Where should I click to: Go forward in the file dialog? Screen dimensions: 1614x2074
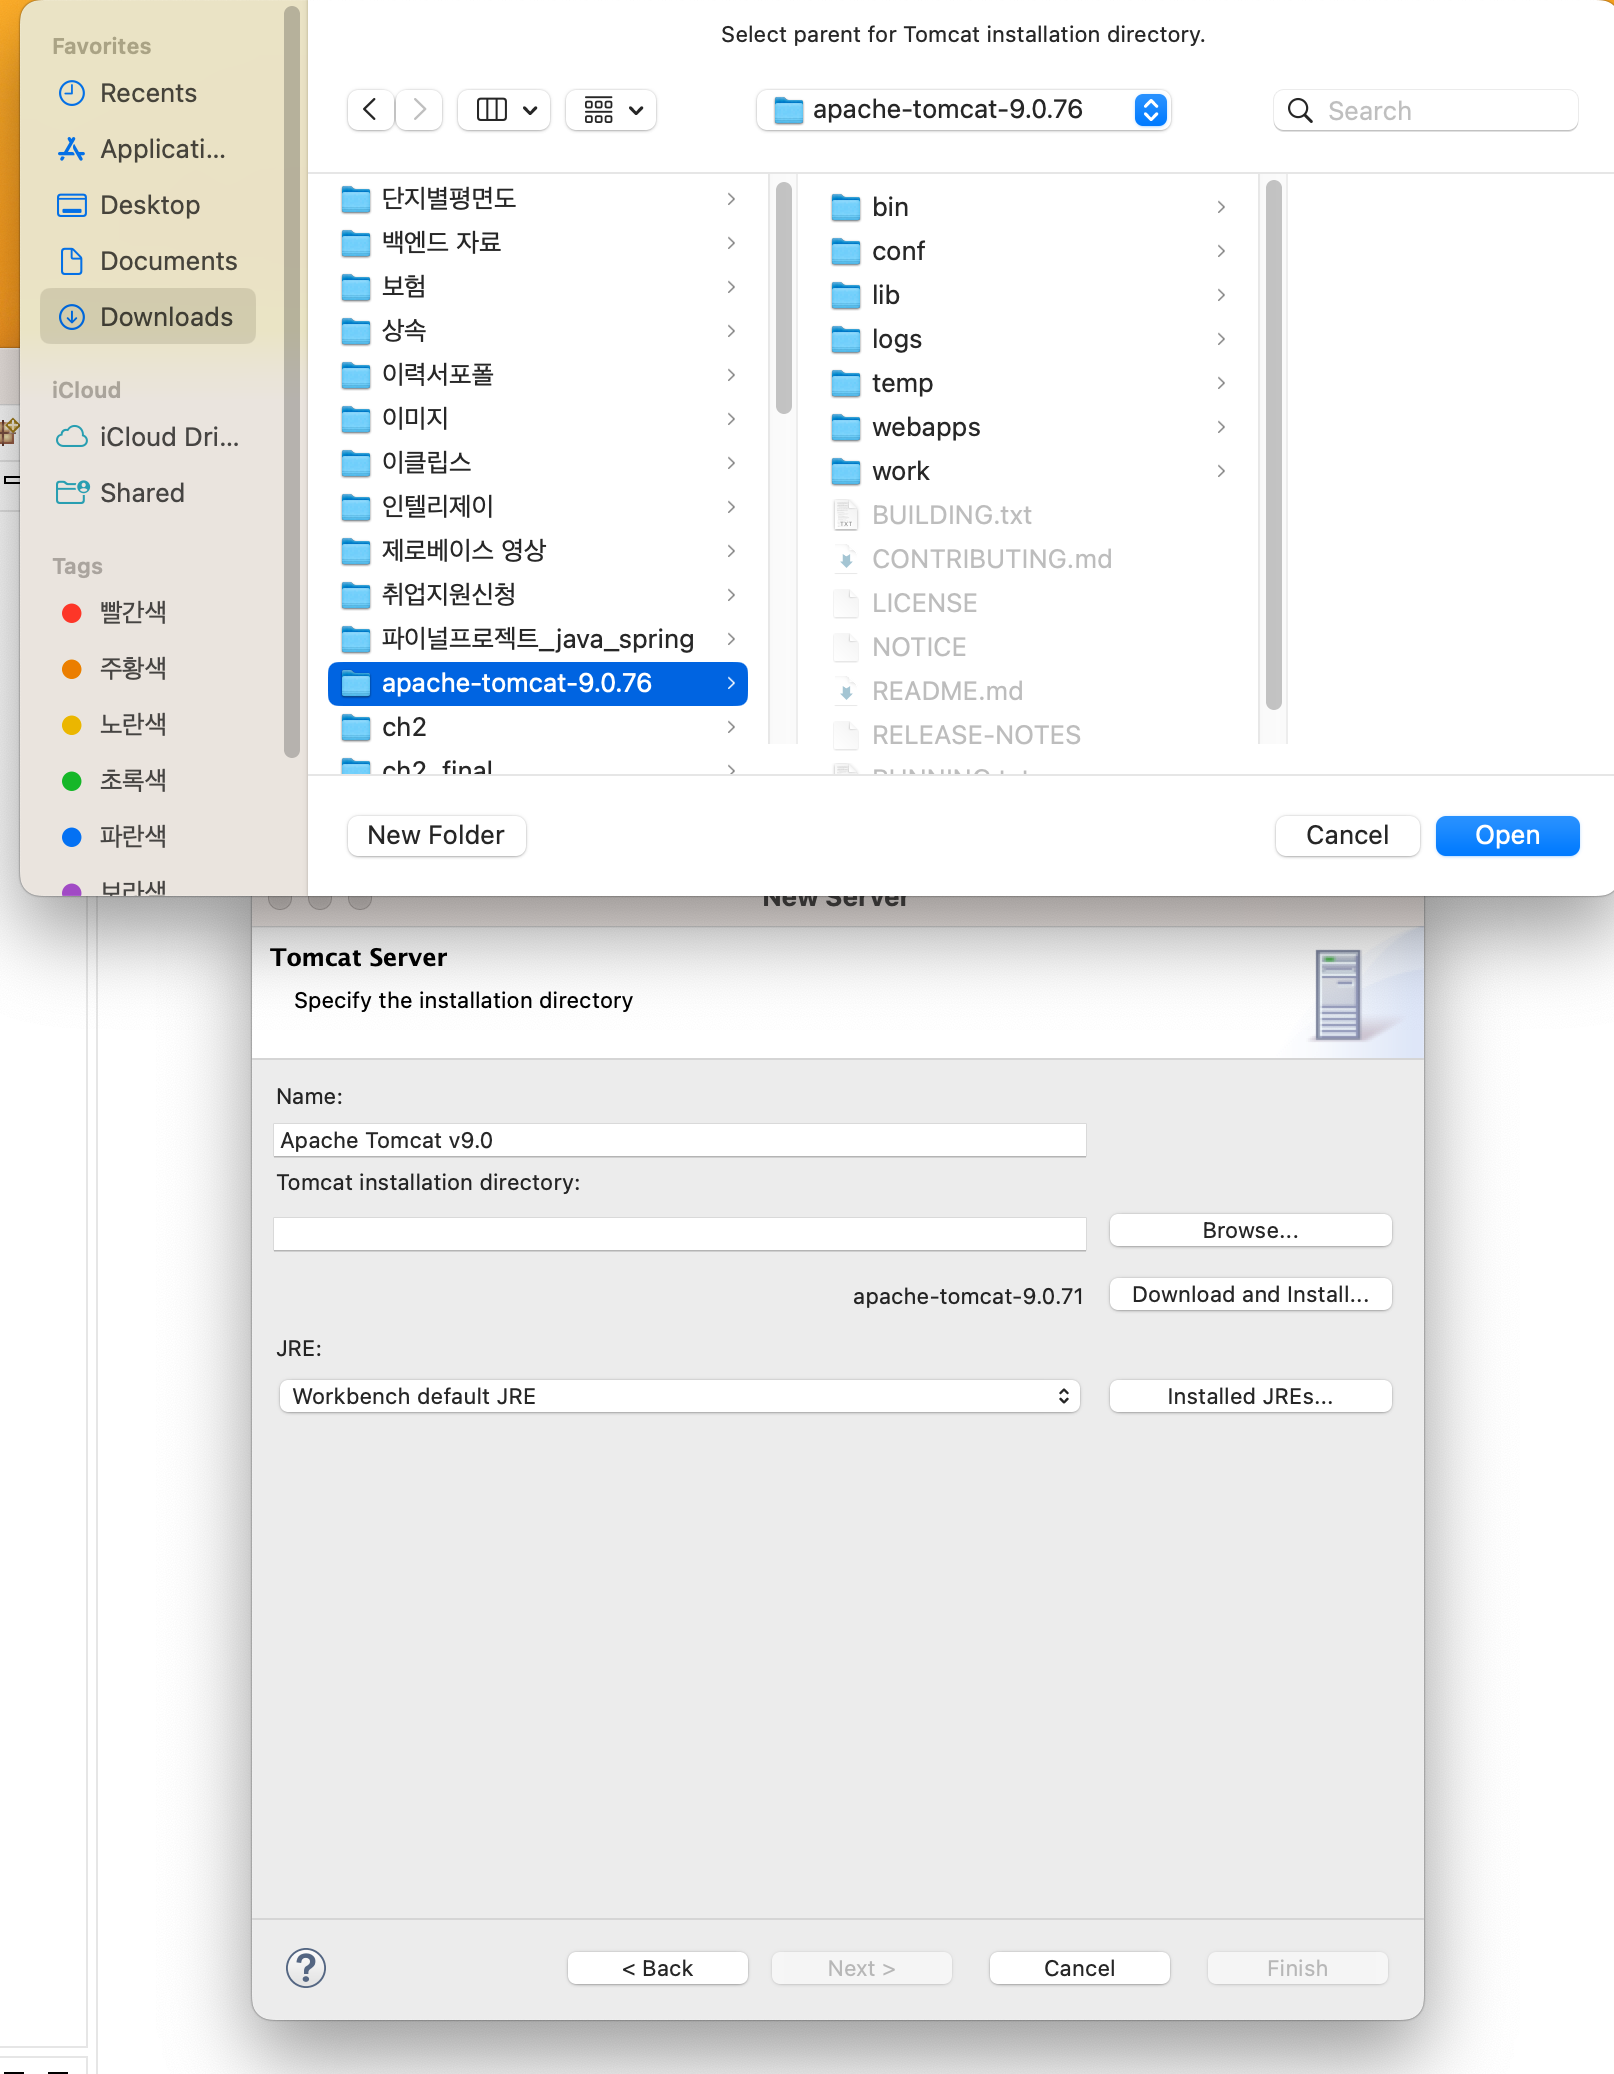[x=420, y=109]
